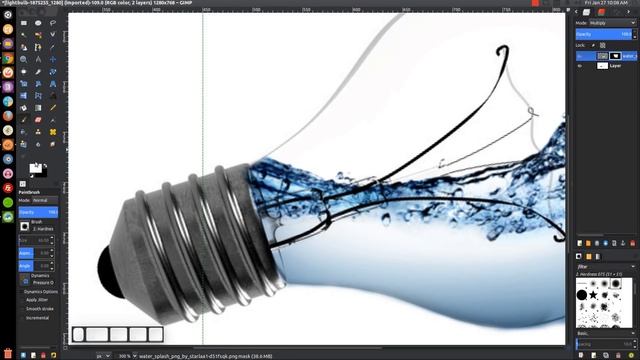
Task: Open the brush filter dropdown arrow
Action: point(633,267)
